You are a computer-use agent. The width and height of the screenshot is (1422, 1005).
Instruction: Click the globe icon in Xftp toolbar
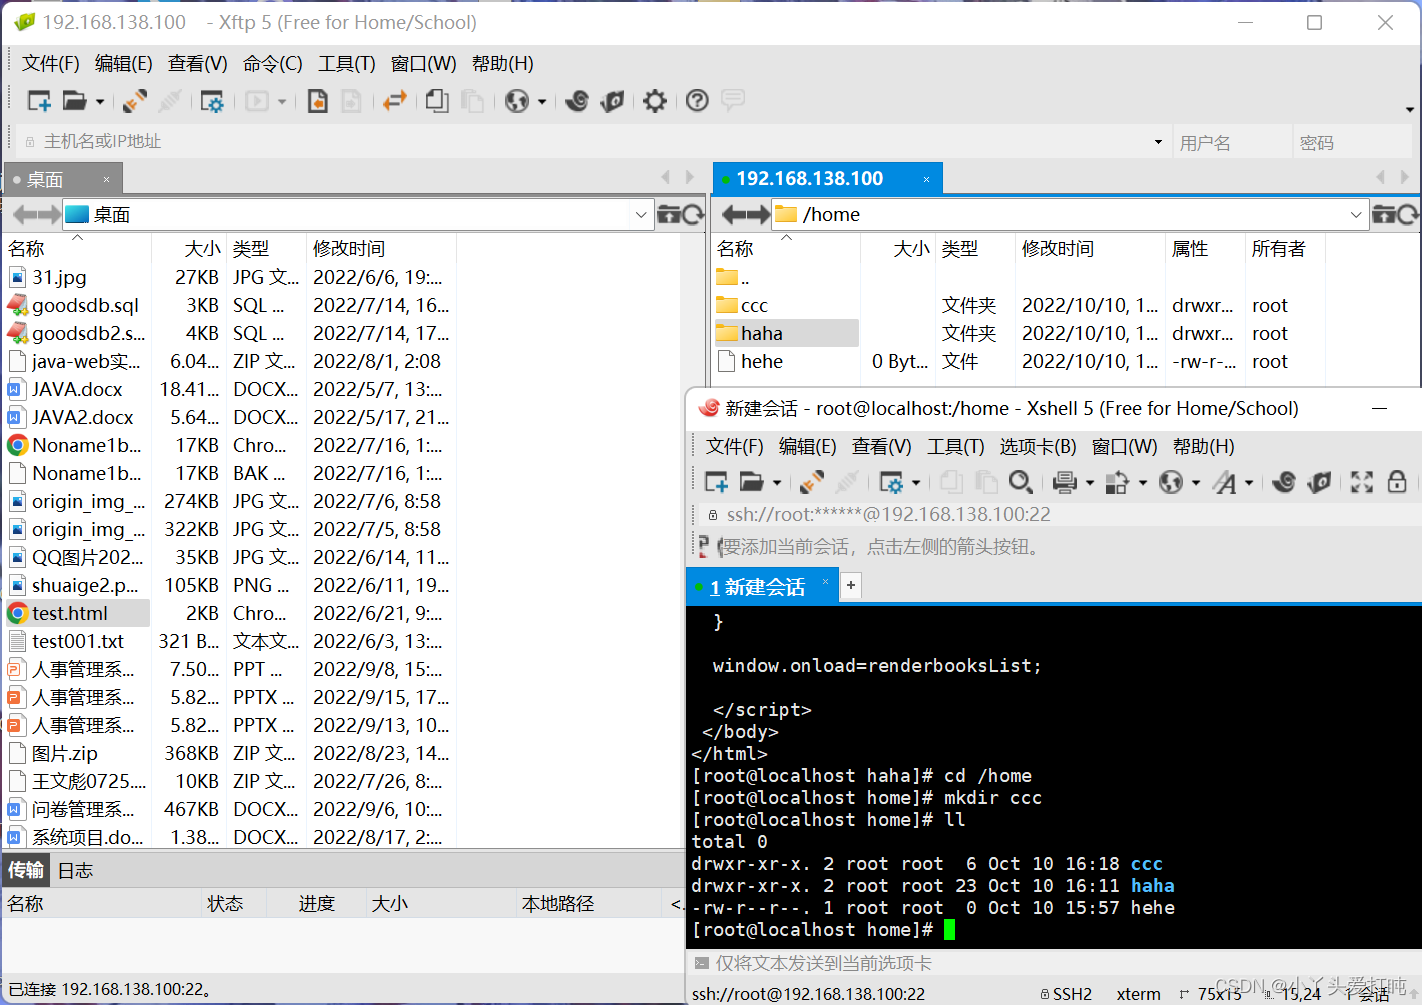click(517, 101)
